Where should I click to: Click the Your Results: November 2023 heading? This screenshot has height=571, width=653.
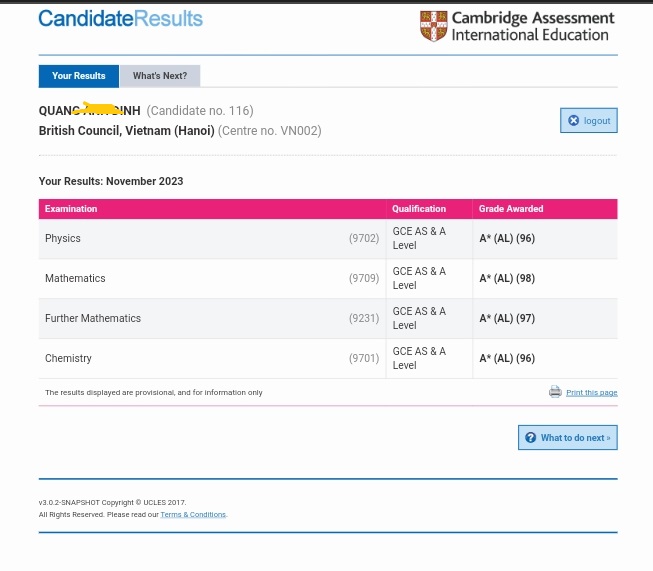[111, 181]
